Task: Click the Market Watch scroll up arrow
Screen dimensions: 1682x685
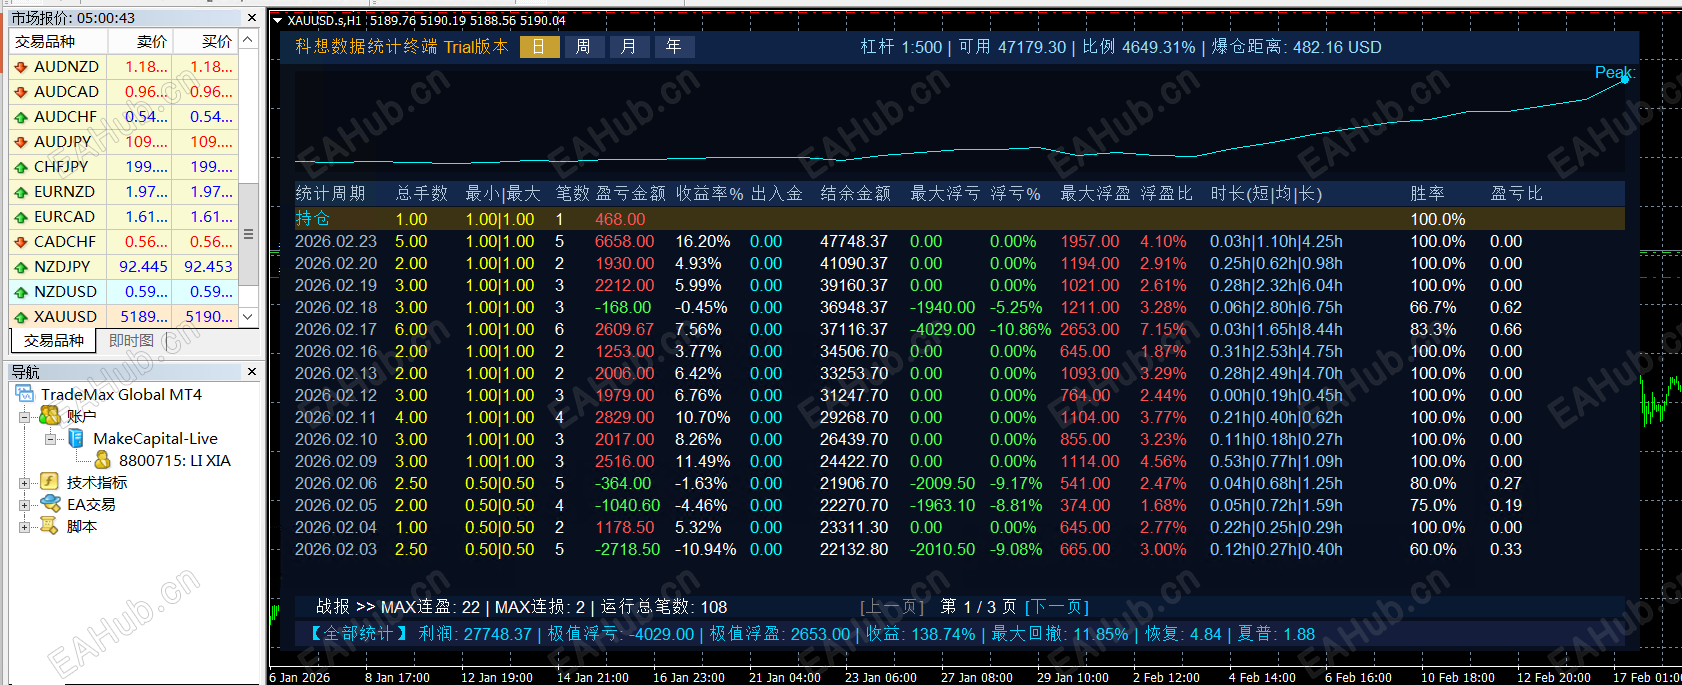Action: coord(249,40)
